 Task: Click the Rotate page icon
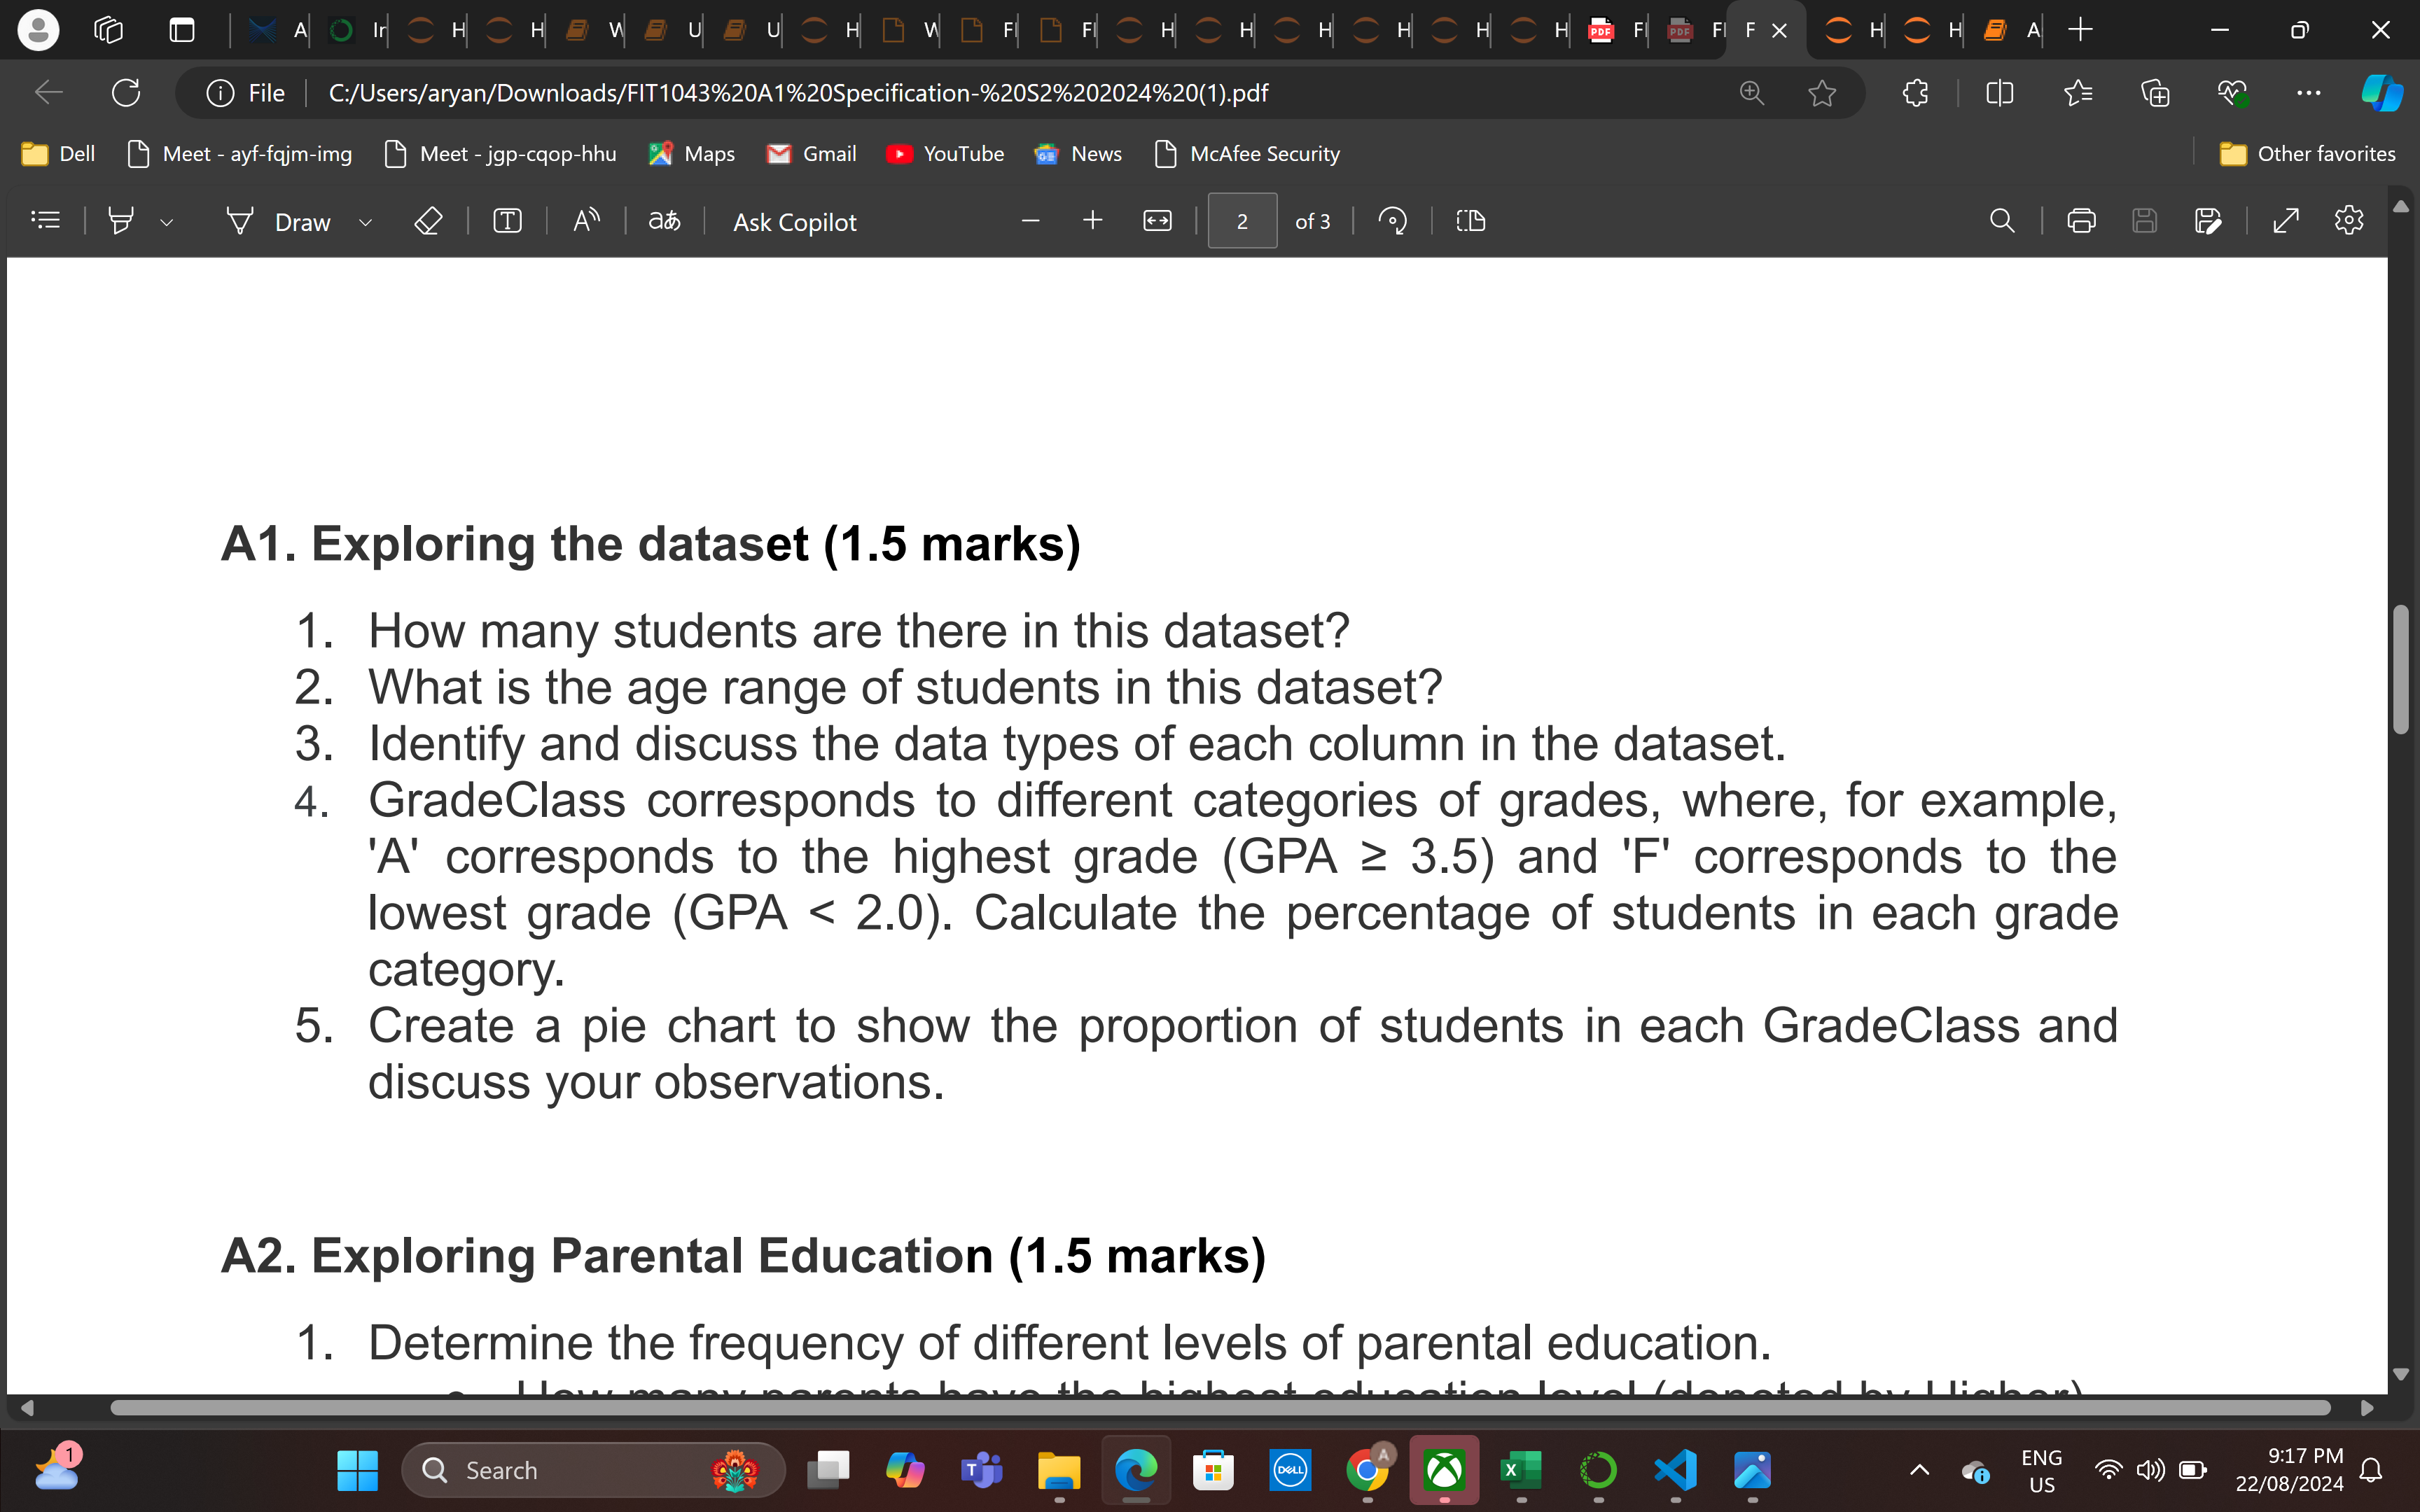point(1392,221)
